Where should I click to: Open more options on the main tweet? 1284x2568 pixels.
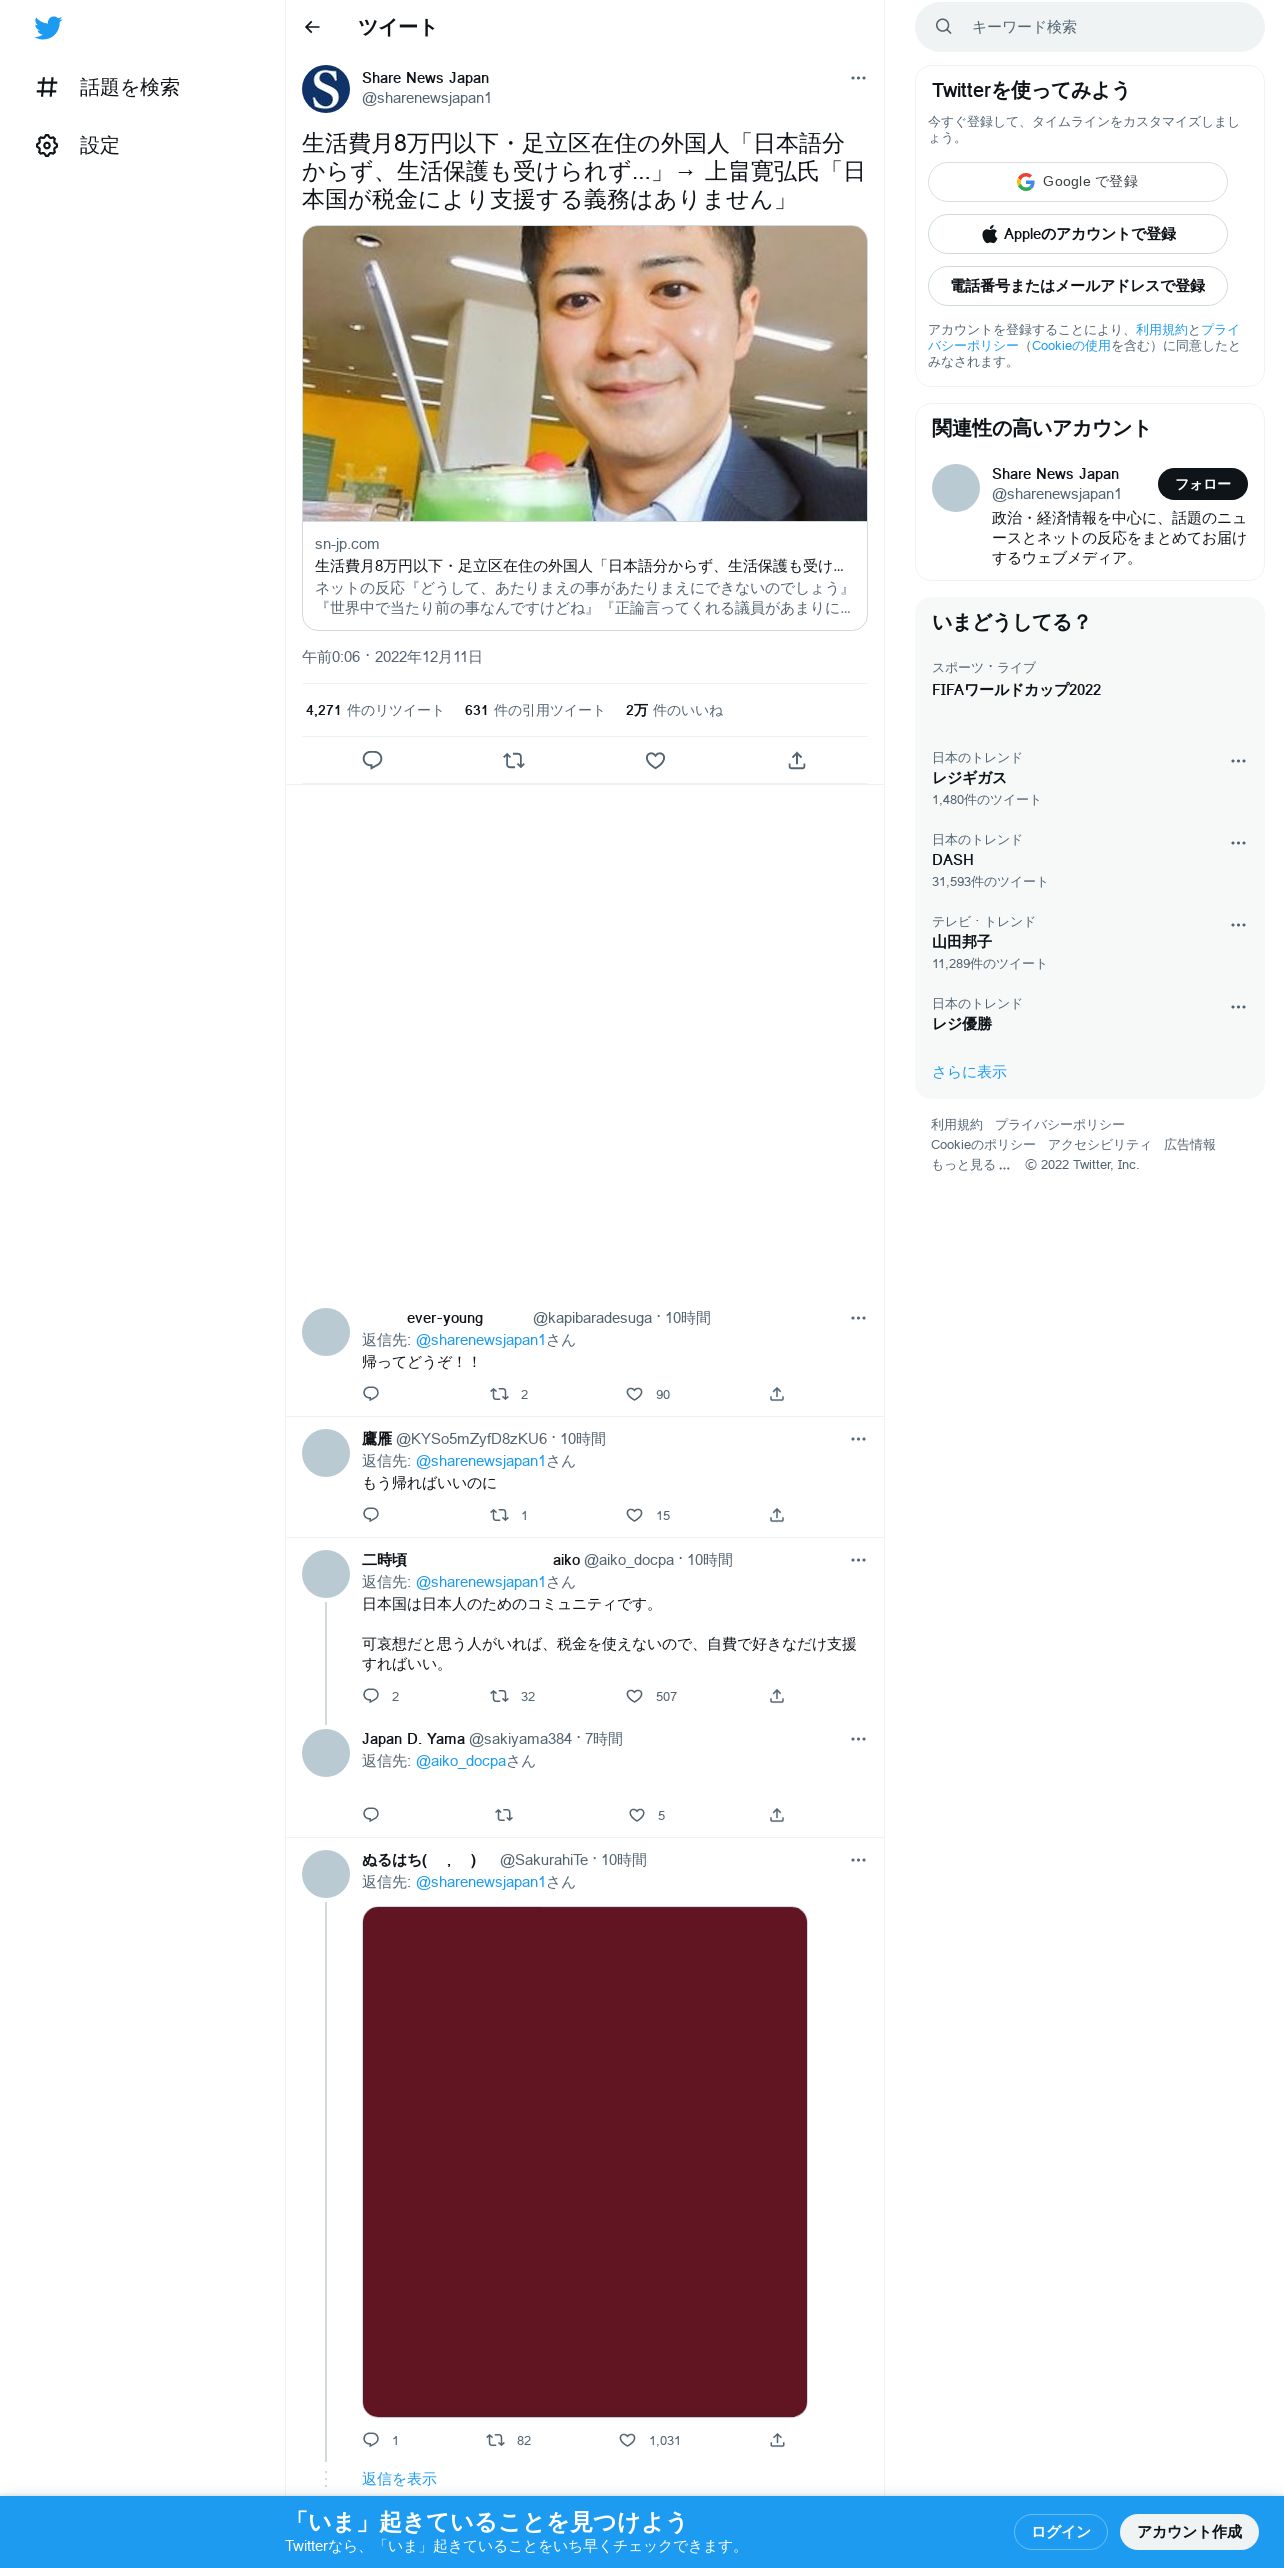(x=858, y=78)
